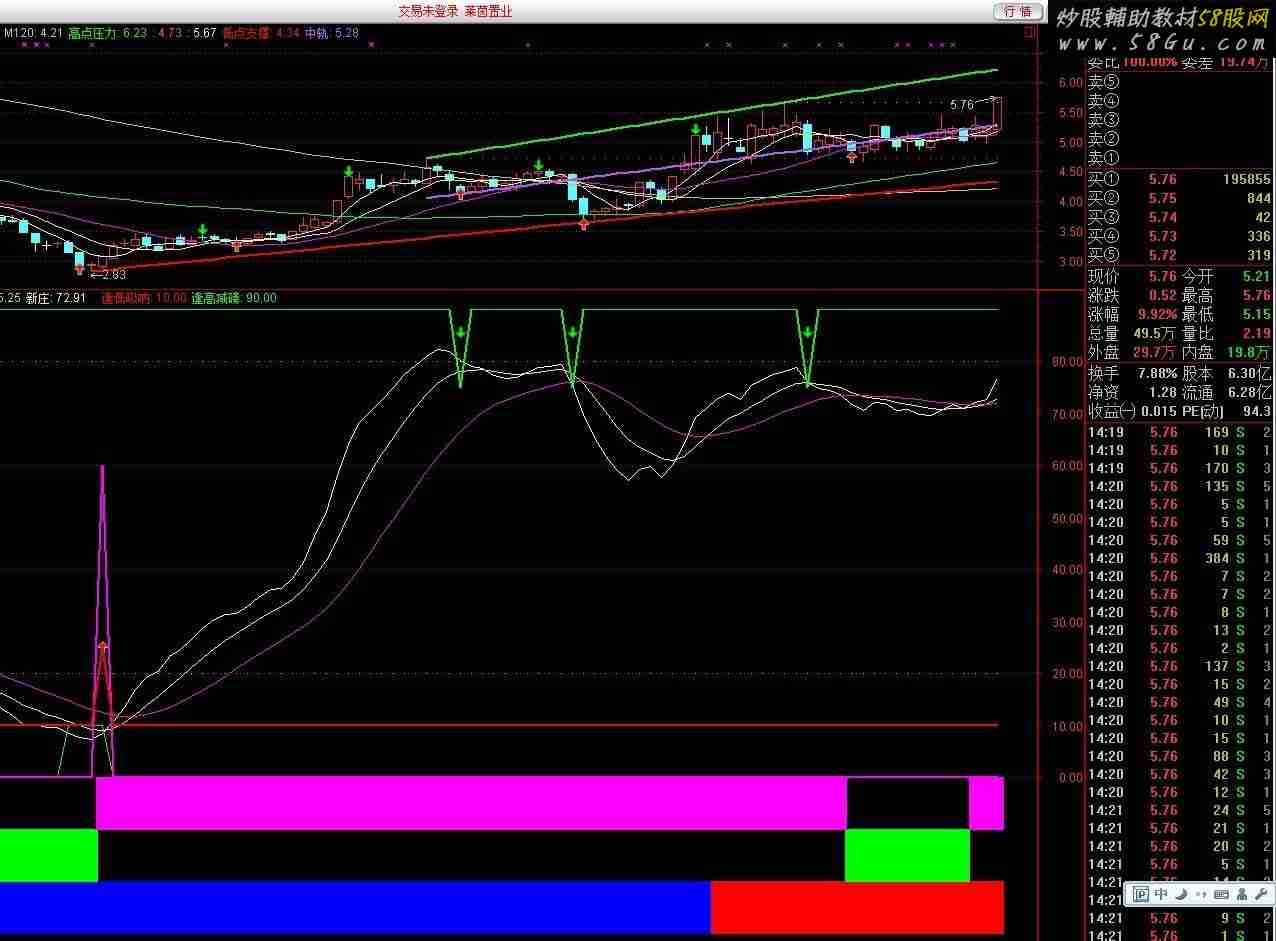Click the 买① bid price row
Image resolution: width=1276 pixels, height=941 pixels.
(1178, 180)
